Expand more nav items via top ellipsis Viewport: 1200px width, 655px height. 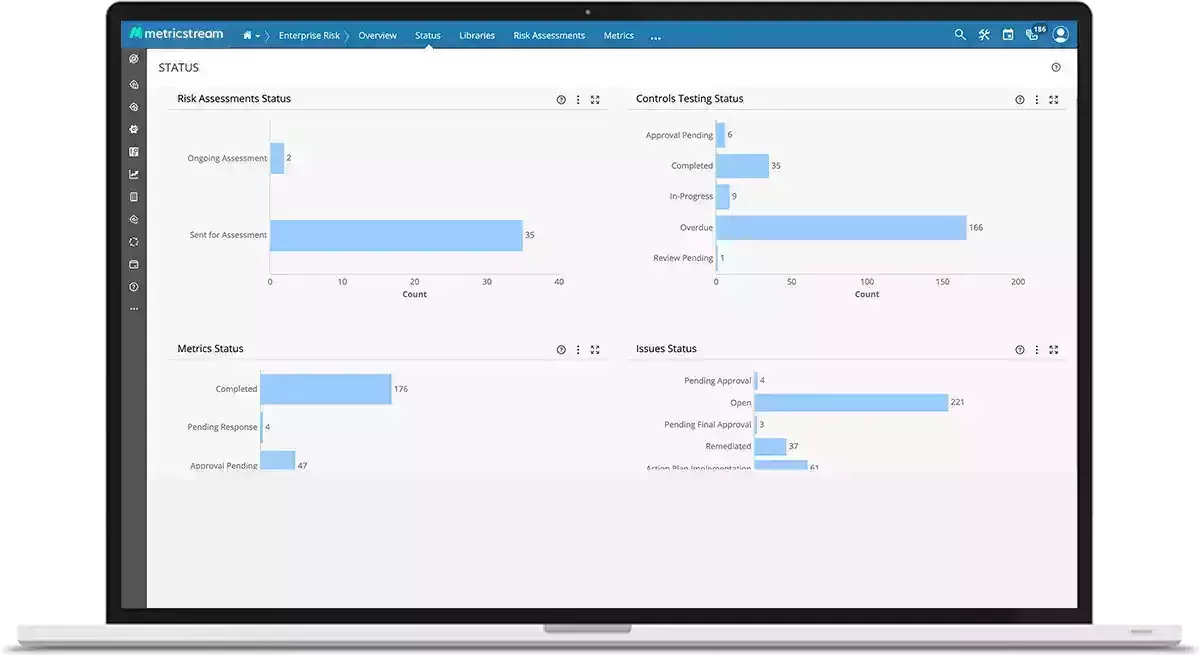tap(656, 37)
